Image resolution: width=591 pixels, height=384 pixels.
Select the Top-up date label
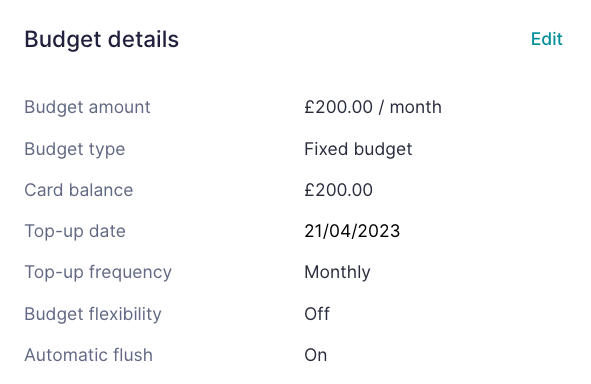(x=75, y=231)
